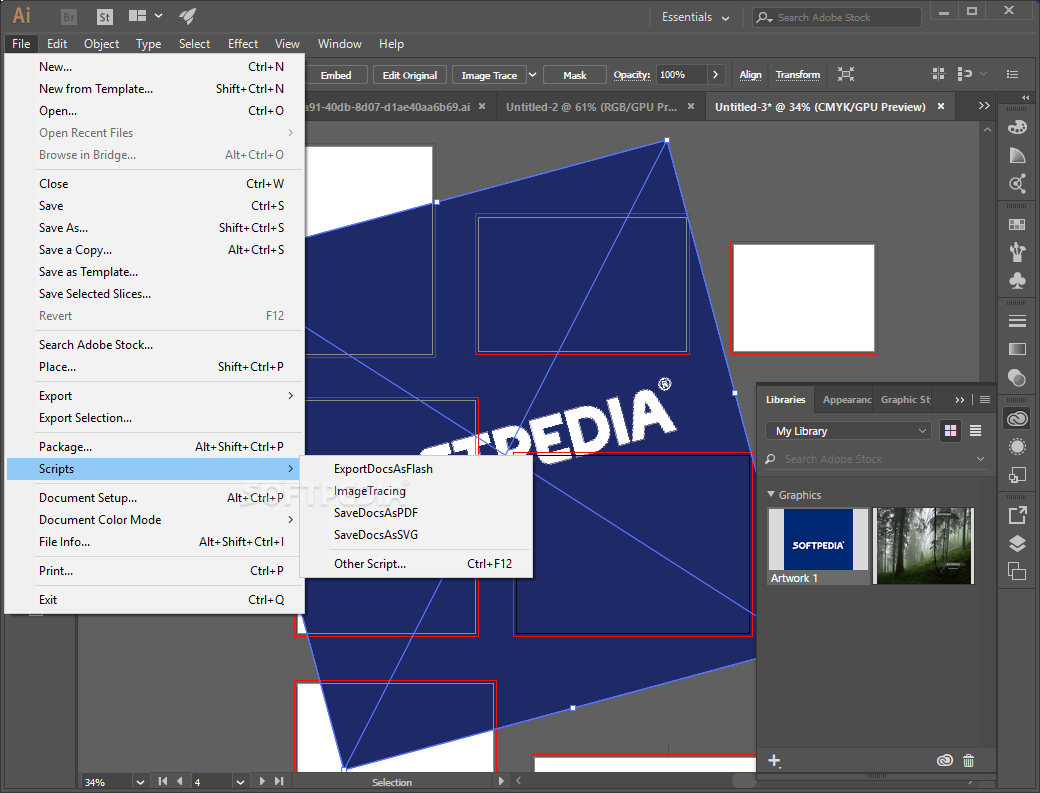Toggle the Libraries panel icon in the dock
Screen dimensions: 1040x793
1017,418
